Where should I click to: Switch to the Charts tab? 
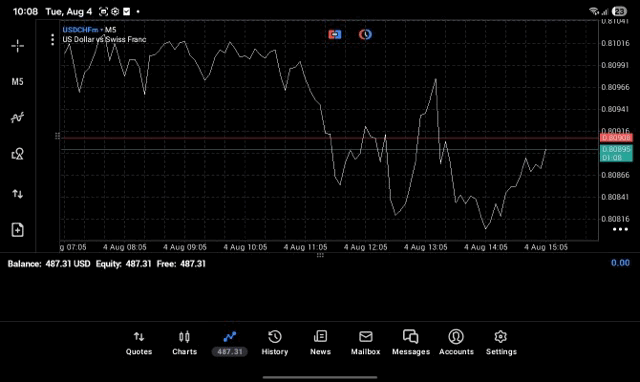click(184, 343)
